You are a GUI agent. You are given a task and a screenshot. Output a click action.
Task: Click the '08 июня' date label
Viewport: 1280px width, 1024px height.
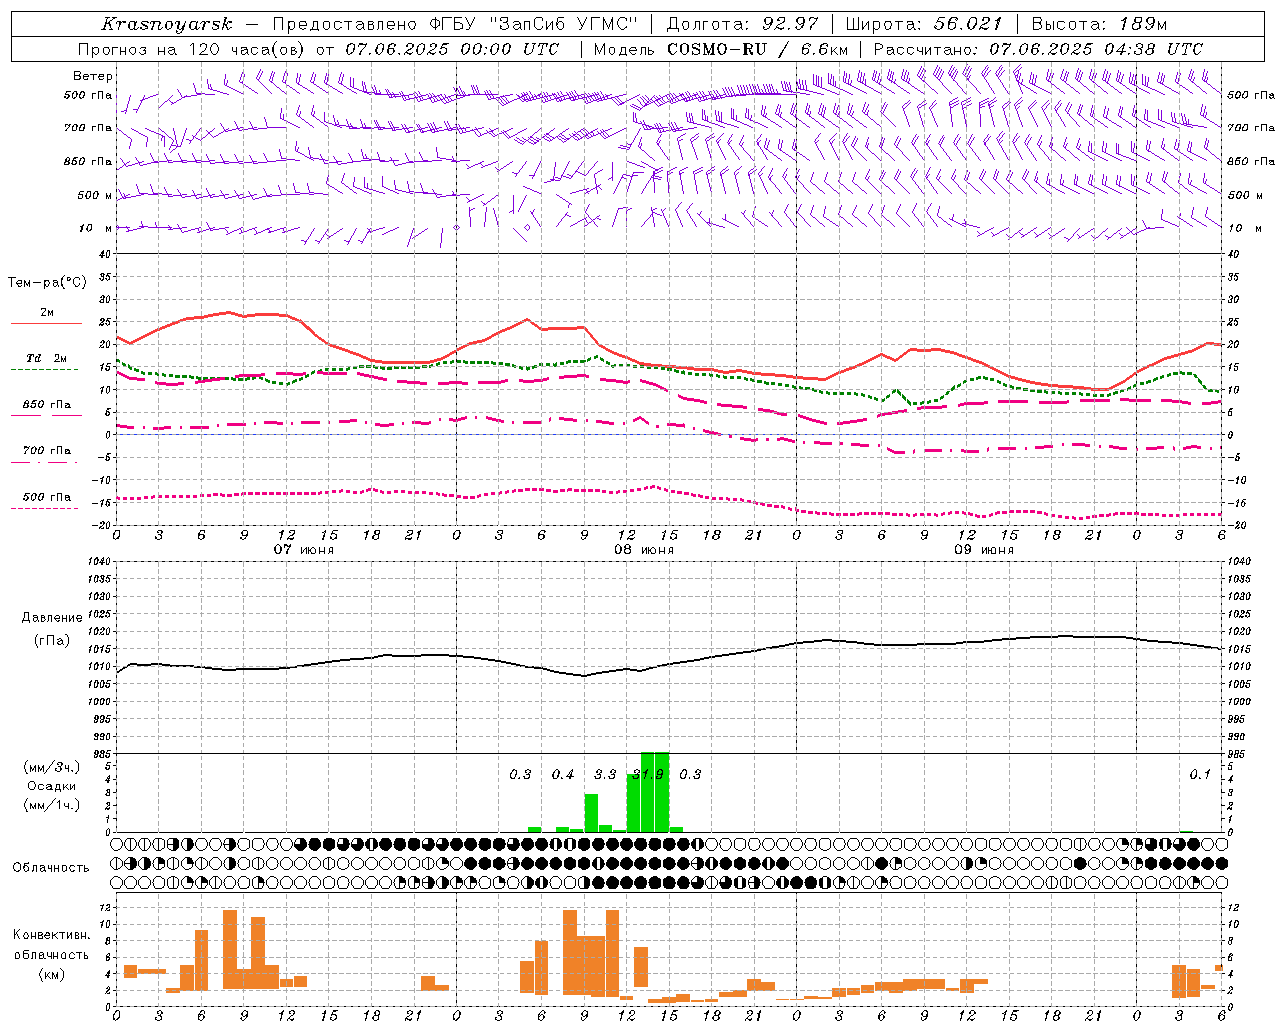(644, 550)
